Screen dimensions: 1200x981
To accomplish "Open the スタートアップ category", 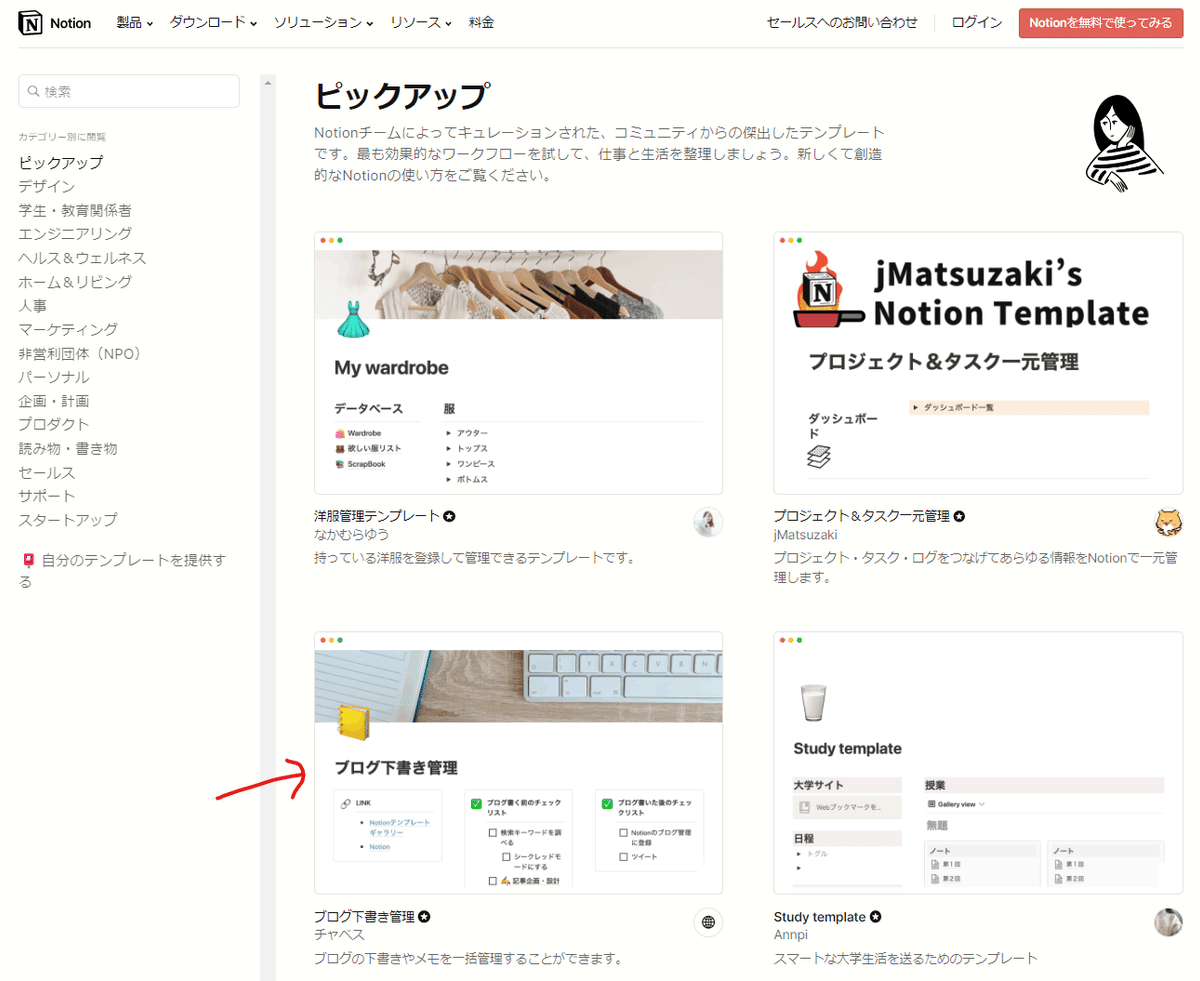I will 68,520.
